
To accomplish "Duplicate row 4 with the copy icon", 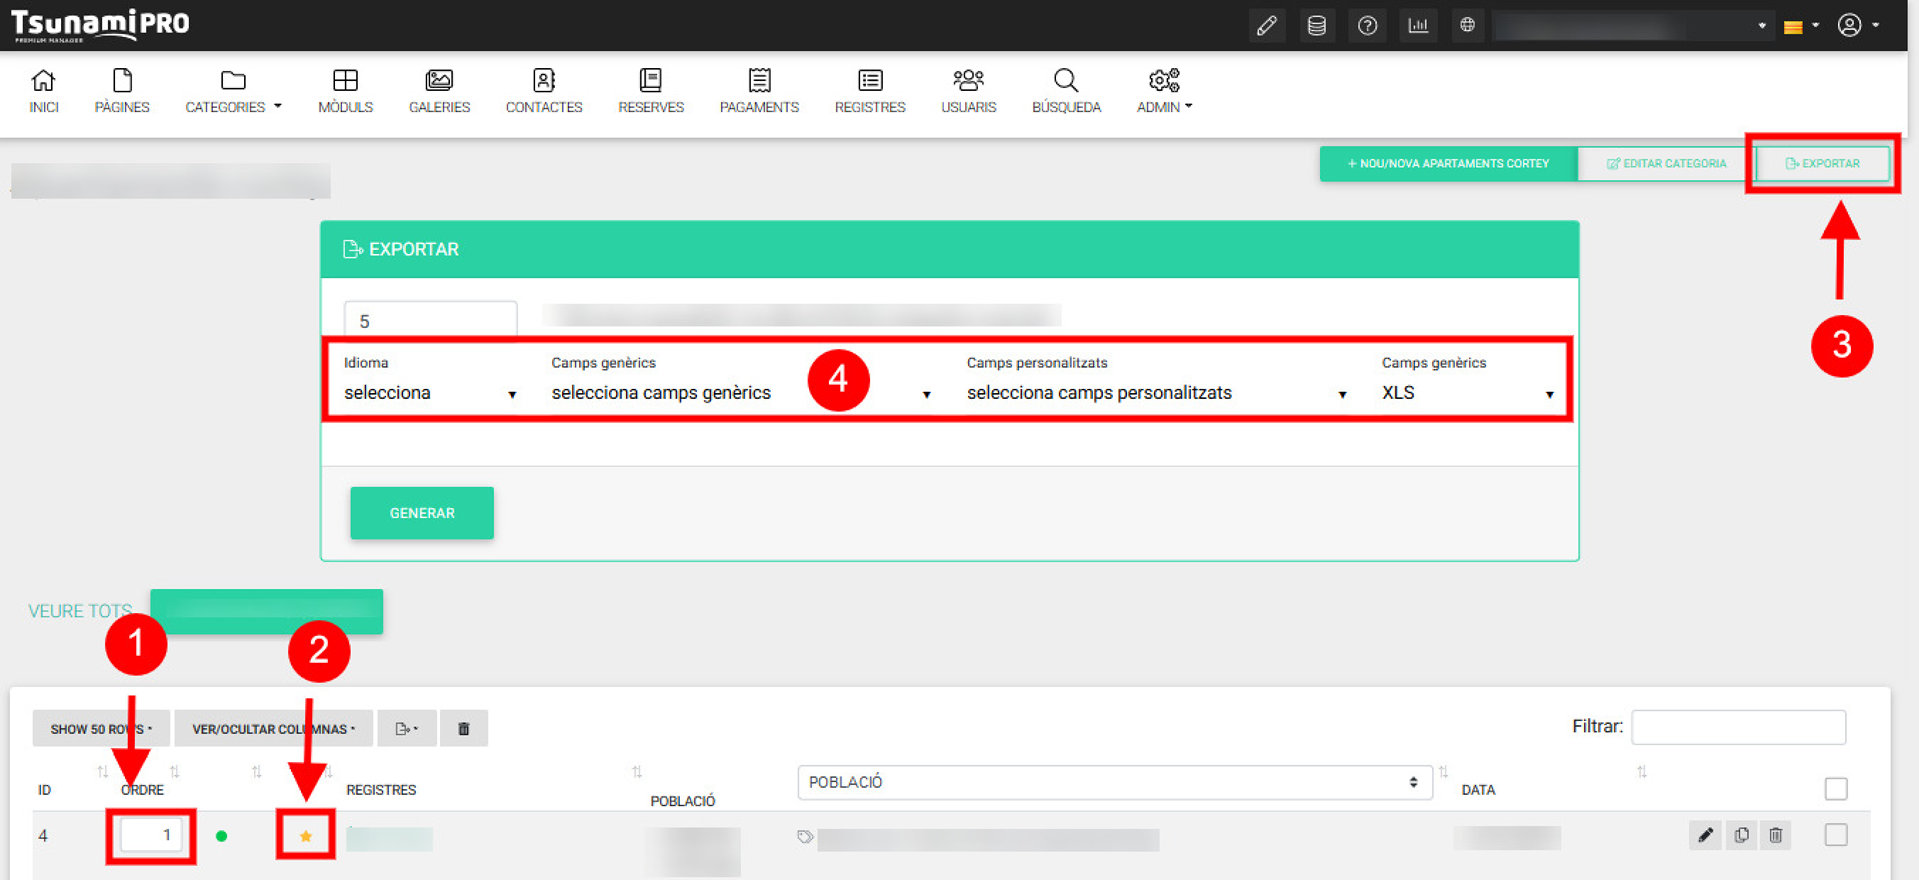I will pyautogui.click(x=1741, y=835).
